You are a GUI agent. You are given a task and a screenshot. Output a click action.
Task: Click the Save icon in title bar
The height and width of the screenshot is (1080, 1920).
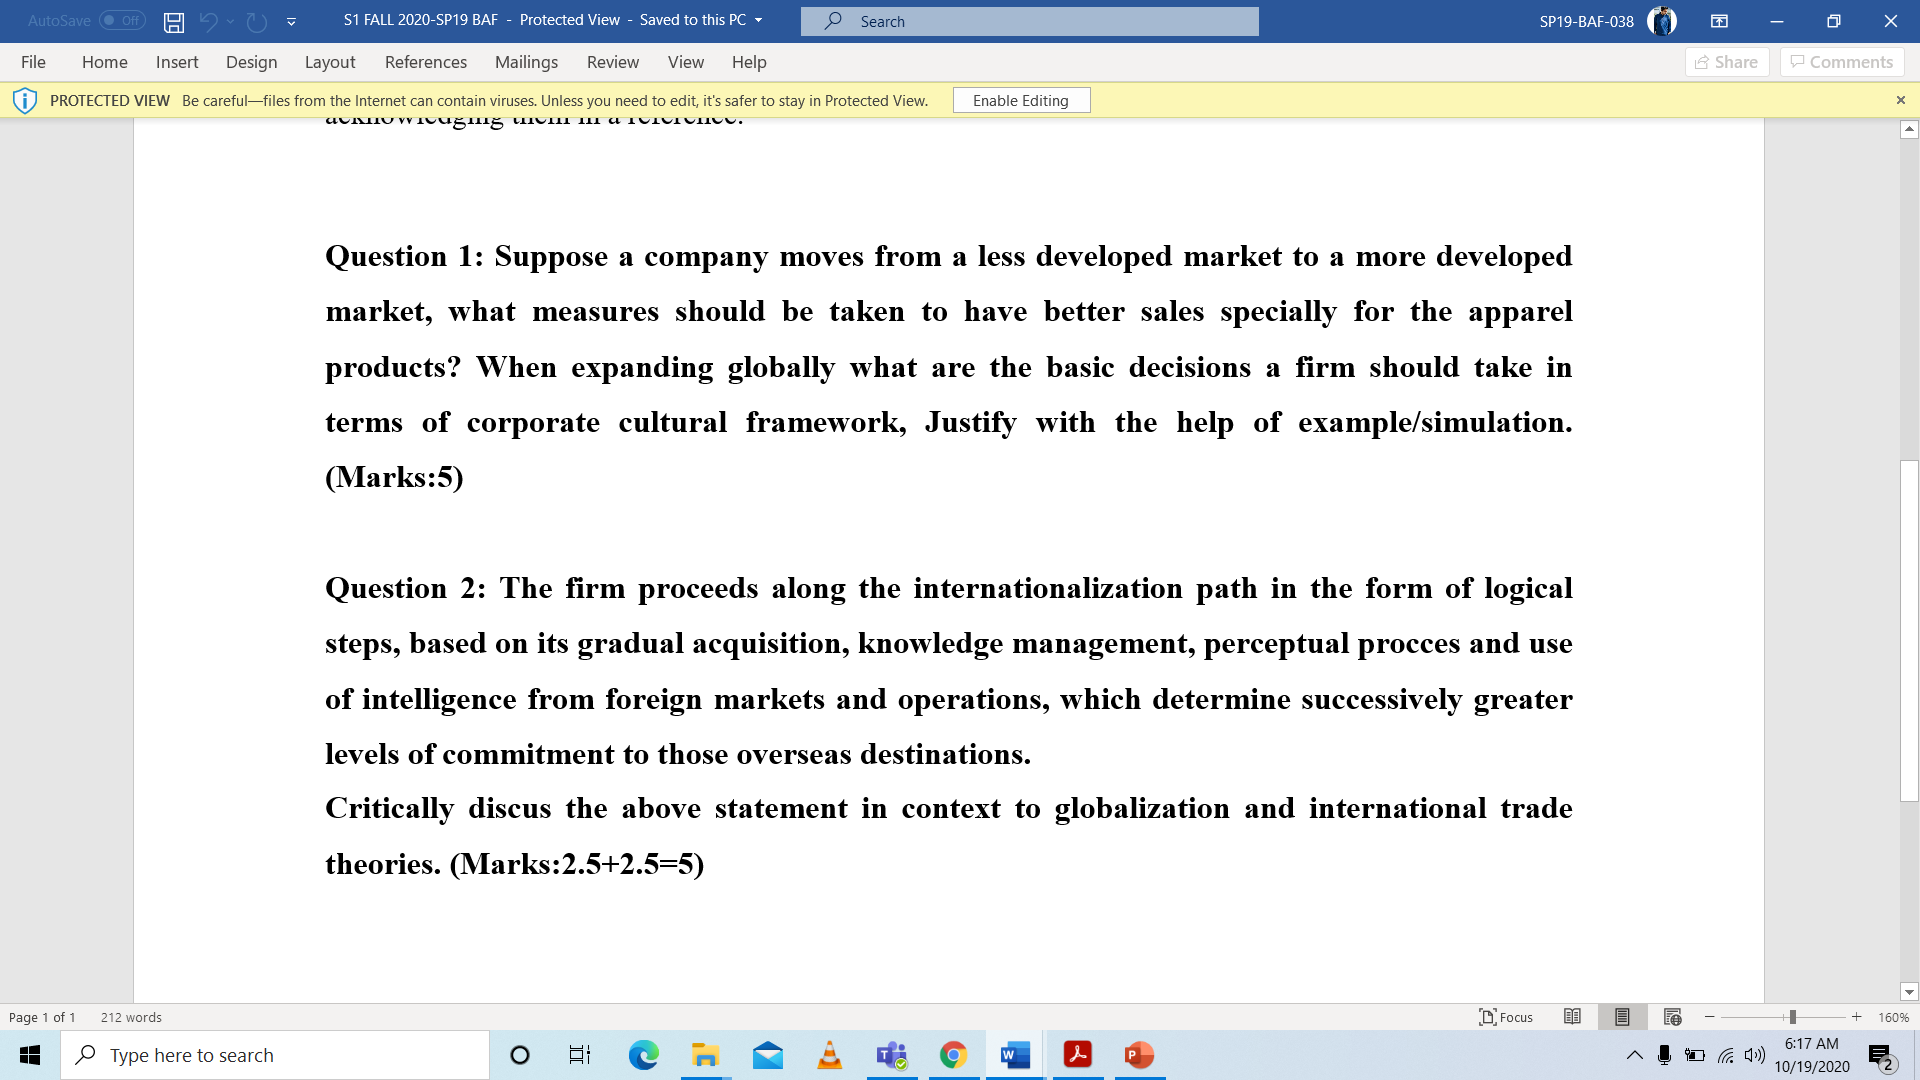[x=174, y=21]
